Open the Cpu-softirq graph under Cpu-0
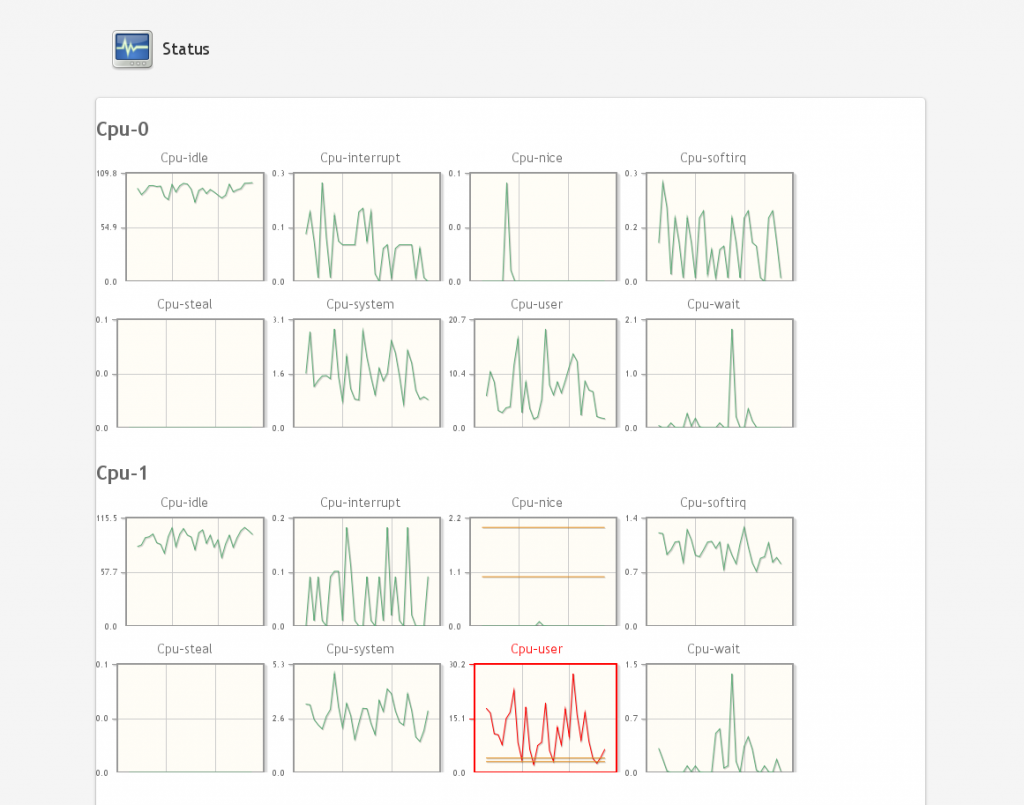The image size is (1024, 805). [720, 227]
